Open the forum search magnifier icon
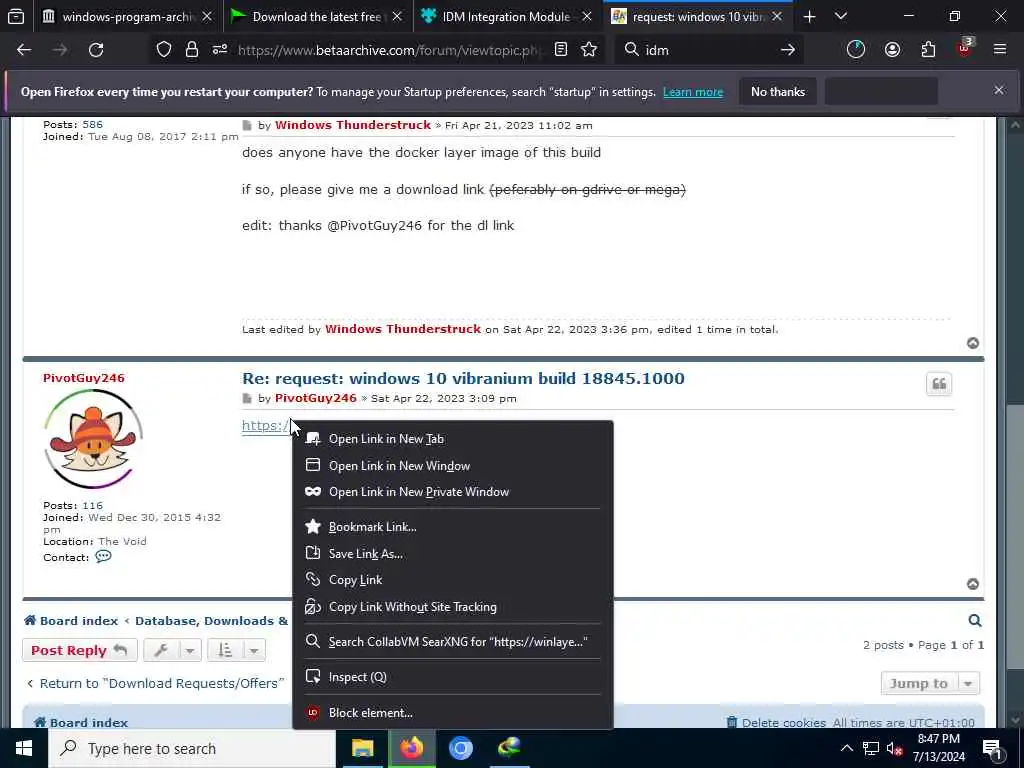Screen dimensions: 1024x768 [974, 620]
